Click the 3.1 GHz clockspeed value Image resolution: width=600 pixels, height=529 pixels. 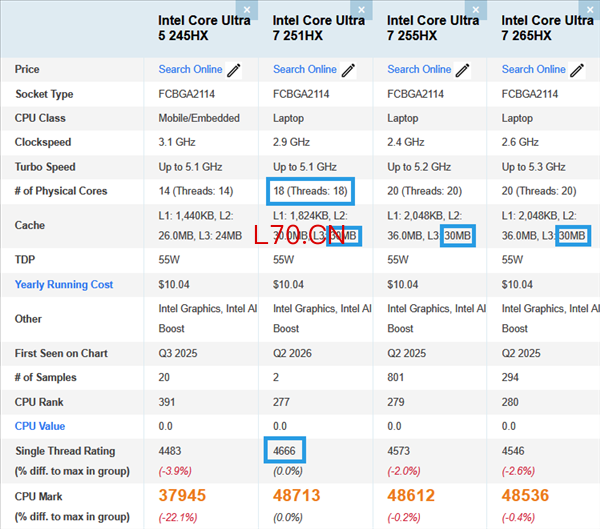click(177, 142)
